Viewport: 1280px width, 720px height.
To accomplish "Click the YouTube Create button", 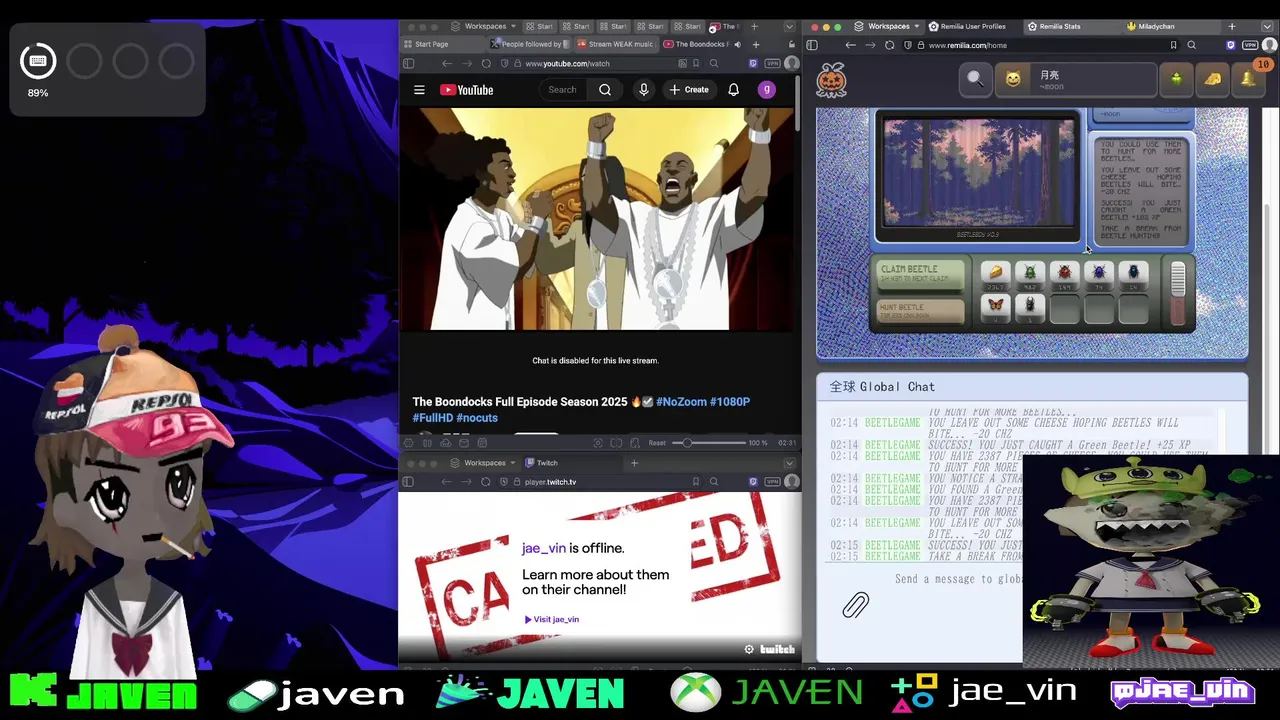I will pos(689,90).
